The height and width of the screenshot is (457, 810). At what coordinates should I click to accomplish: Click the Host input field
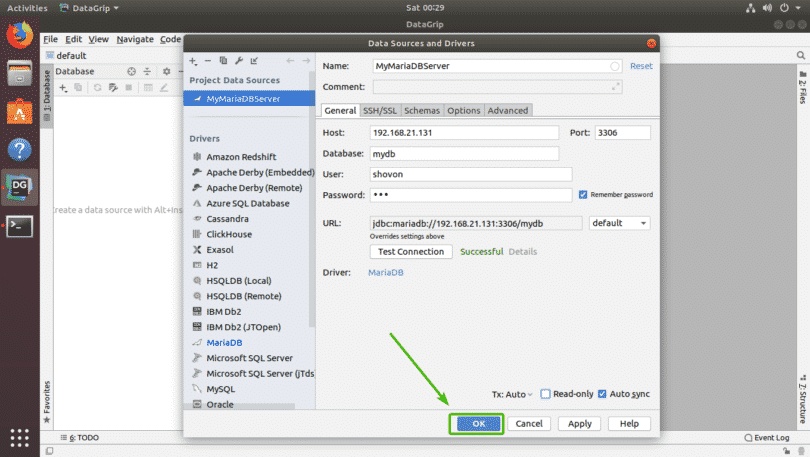coord(464,133)
